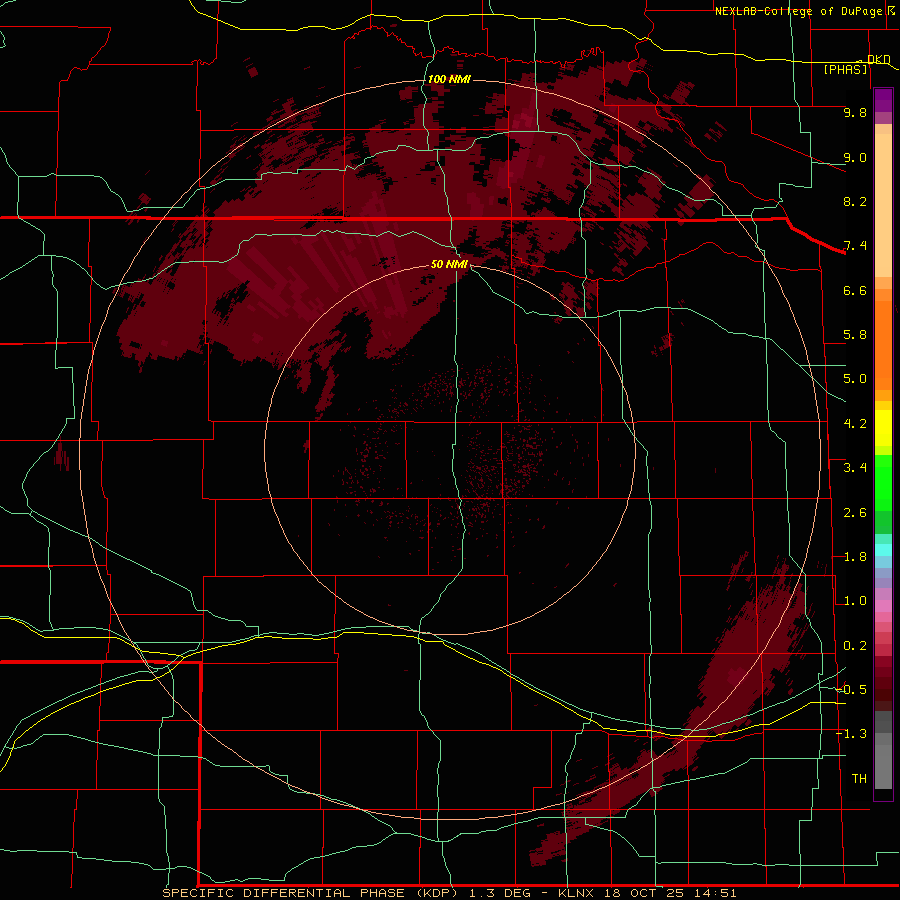Click the 5.8 scale value

(855, 335)
